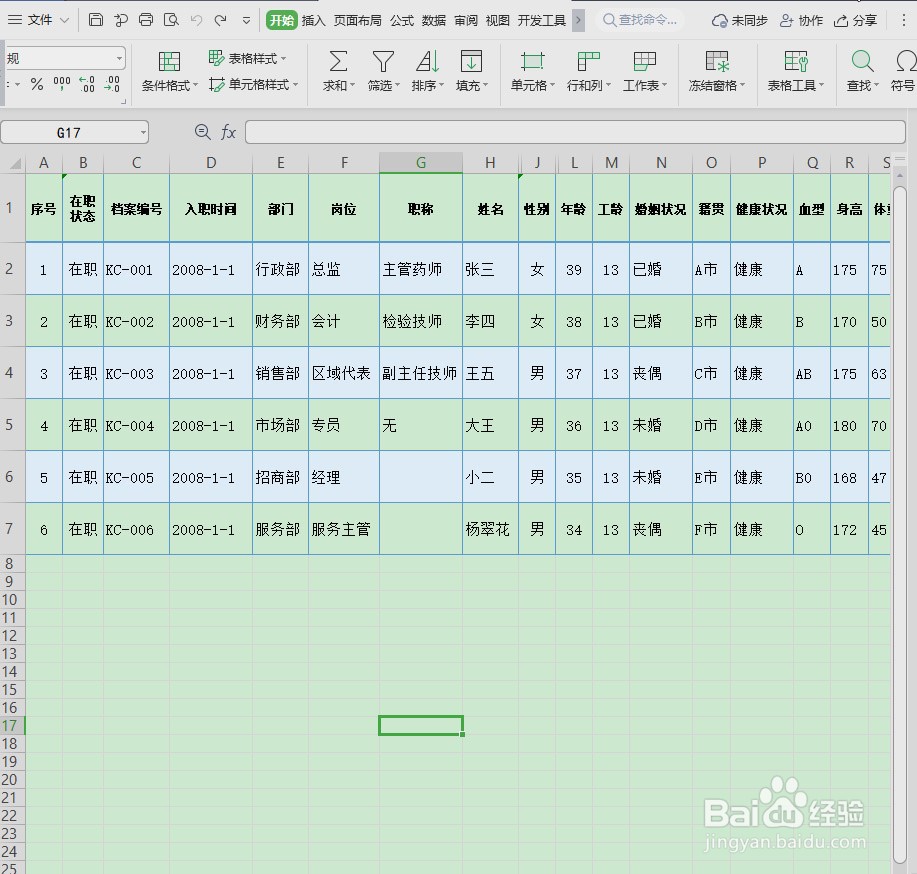Apply thousands separator 000 icon
The width and height of the screenshot is (917, 874).
point(62,84)
